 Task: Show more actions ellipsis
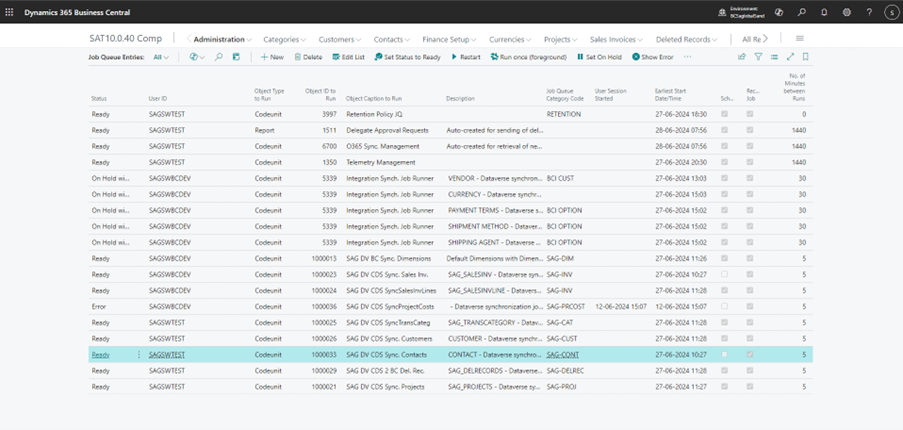click(687, 57)
